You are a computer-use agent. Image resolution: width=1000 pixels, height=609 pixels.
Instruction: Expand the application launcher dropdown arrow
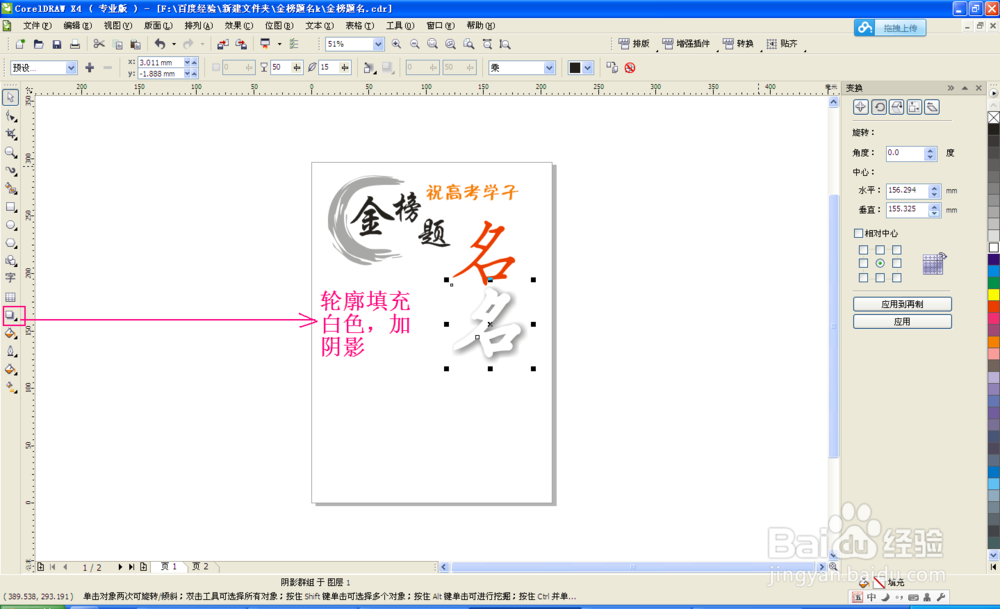[279, 44]
